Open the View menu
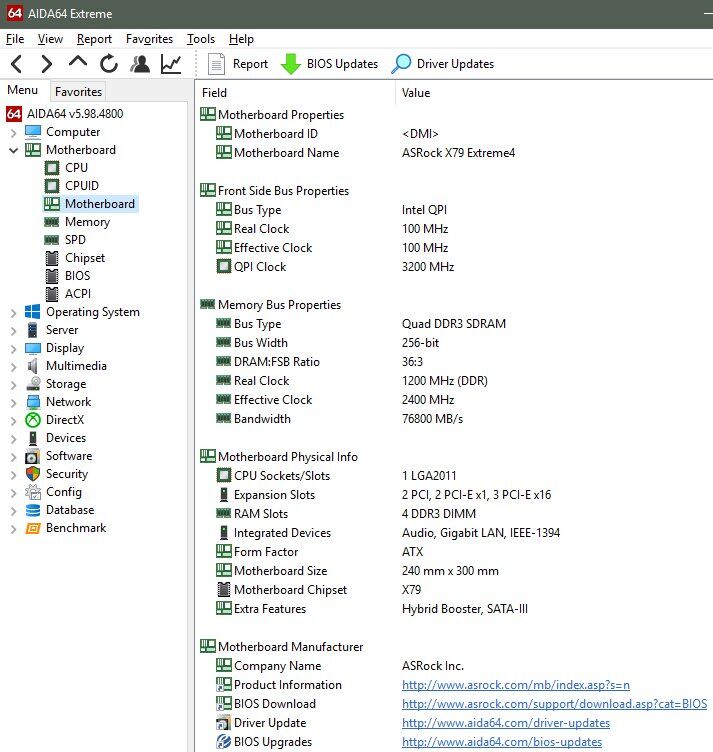 (x=50, y=39)
